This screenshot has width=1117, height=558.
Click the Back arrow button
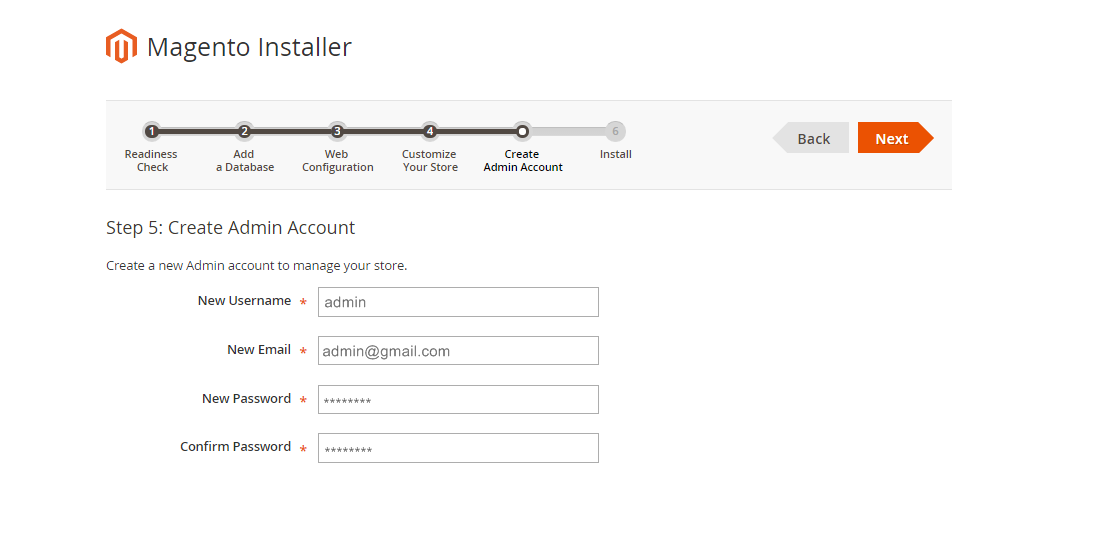point(811,138)
